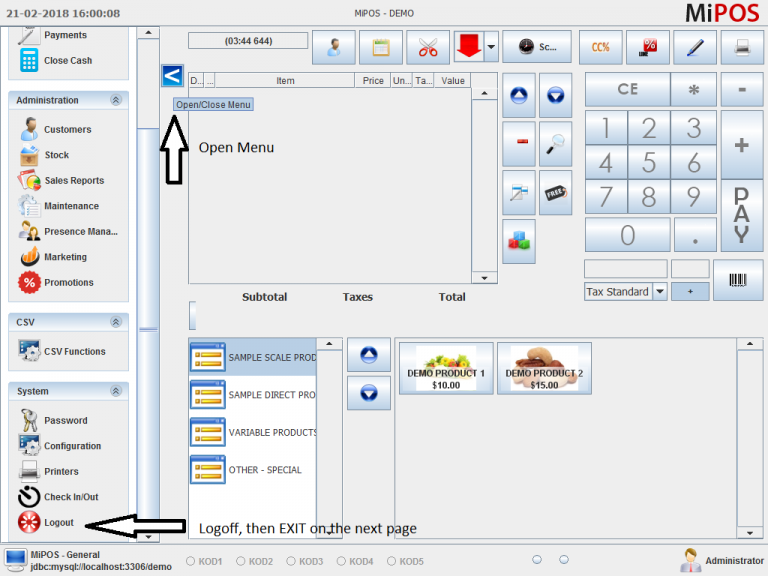
Task: Open Promotions menu item
Action: click(x=56, y=282)
